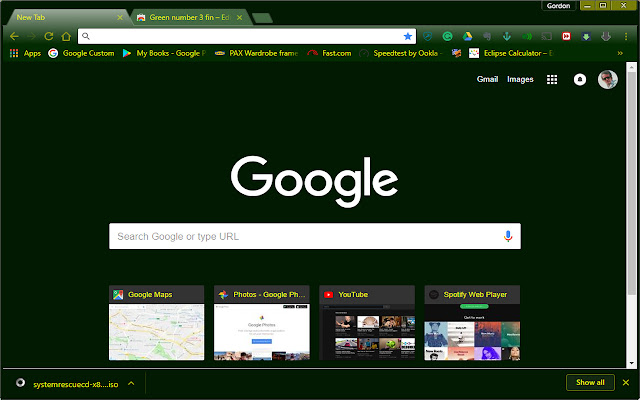Viewport: 640px width, 400px height.
Task: Switch to the New Tab tab
Action: pyautogui.click(x=67, y=18)
